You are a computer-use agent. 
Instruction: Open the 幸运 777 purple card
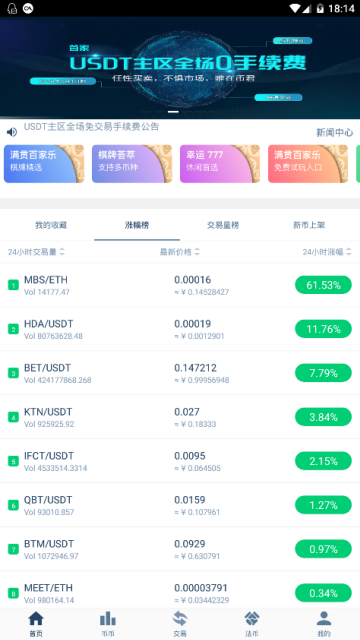click(220, 164)
